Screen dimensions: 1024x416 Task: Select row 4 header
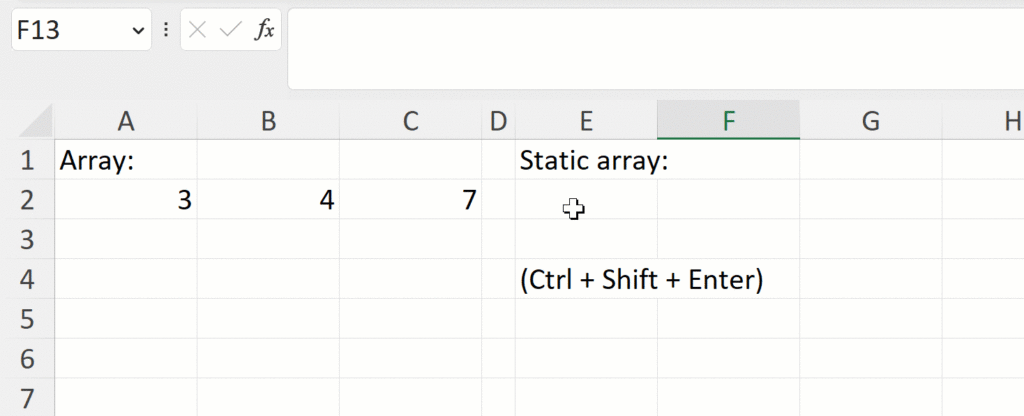[27, 280]
